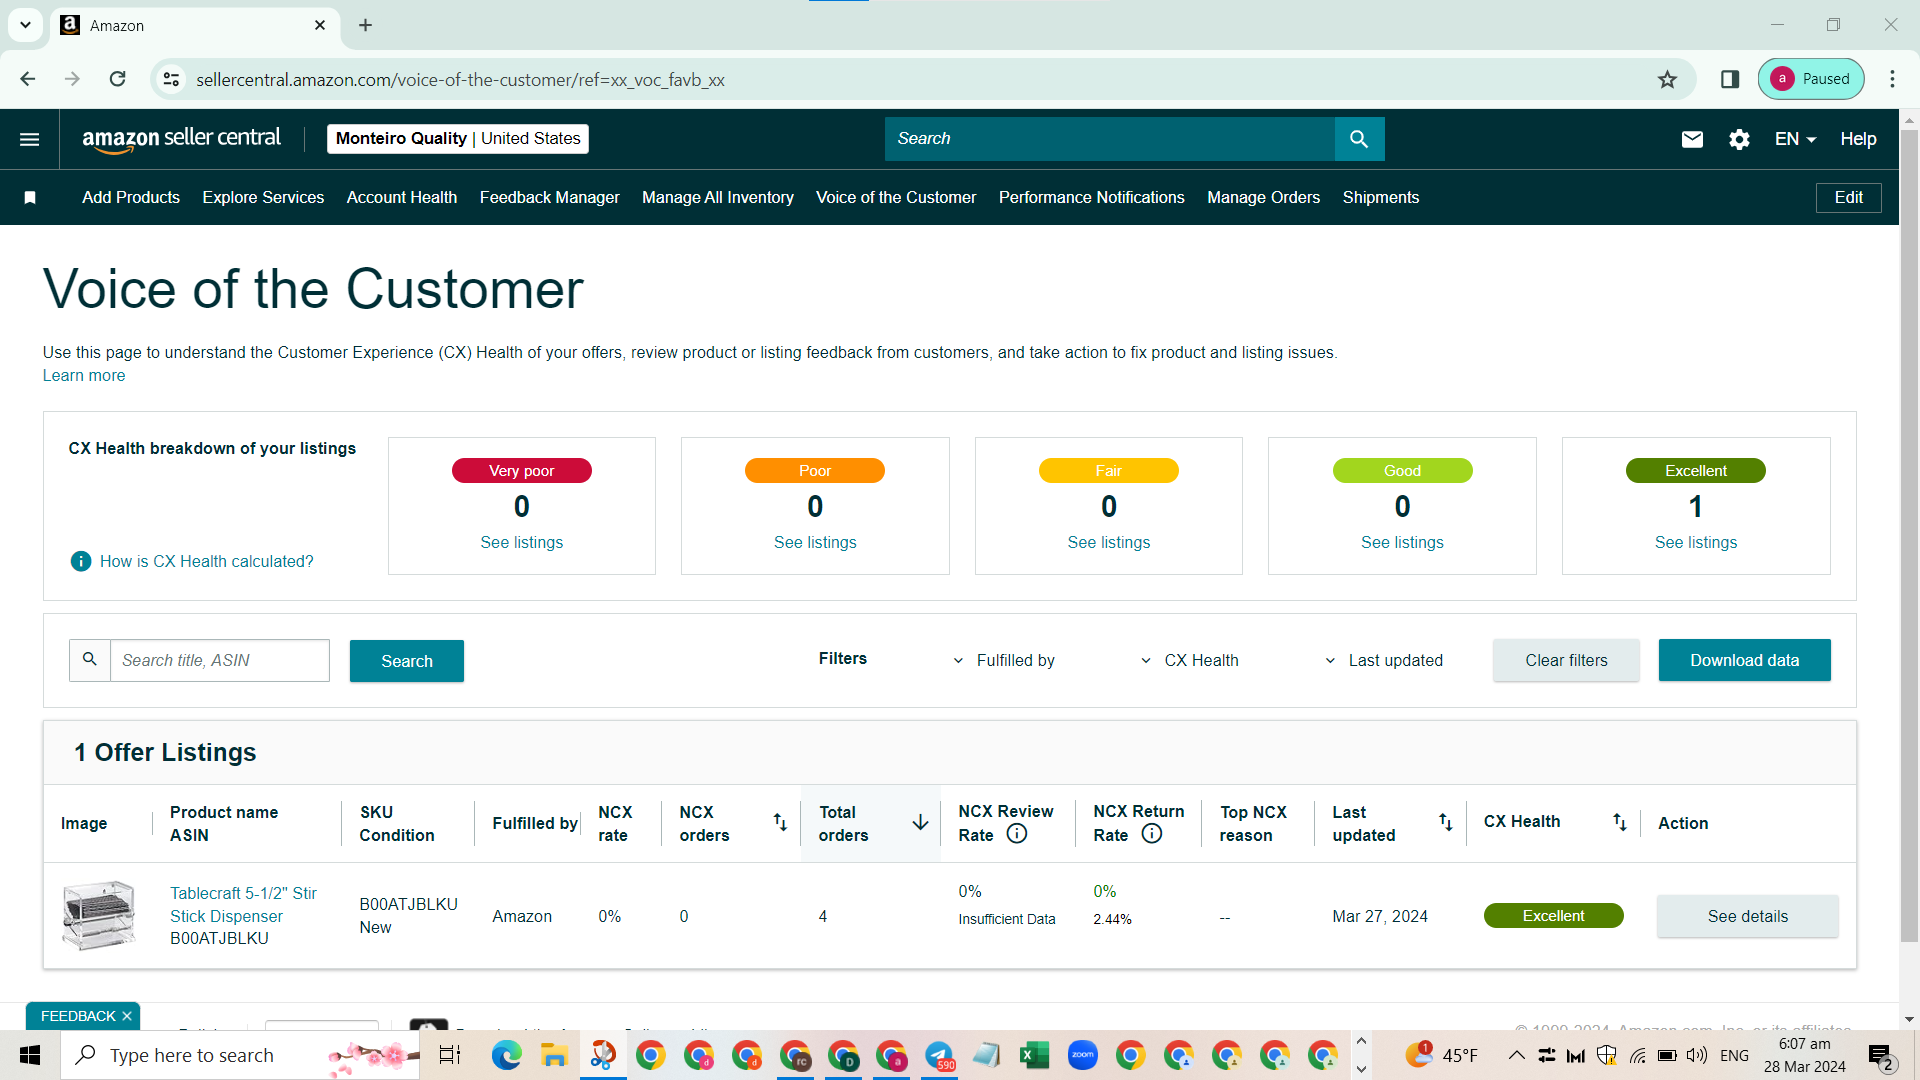Open Feedback Manager menu item
The height and width of the screenshot is (1080, 1920).
(550, 197)
